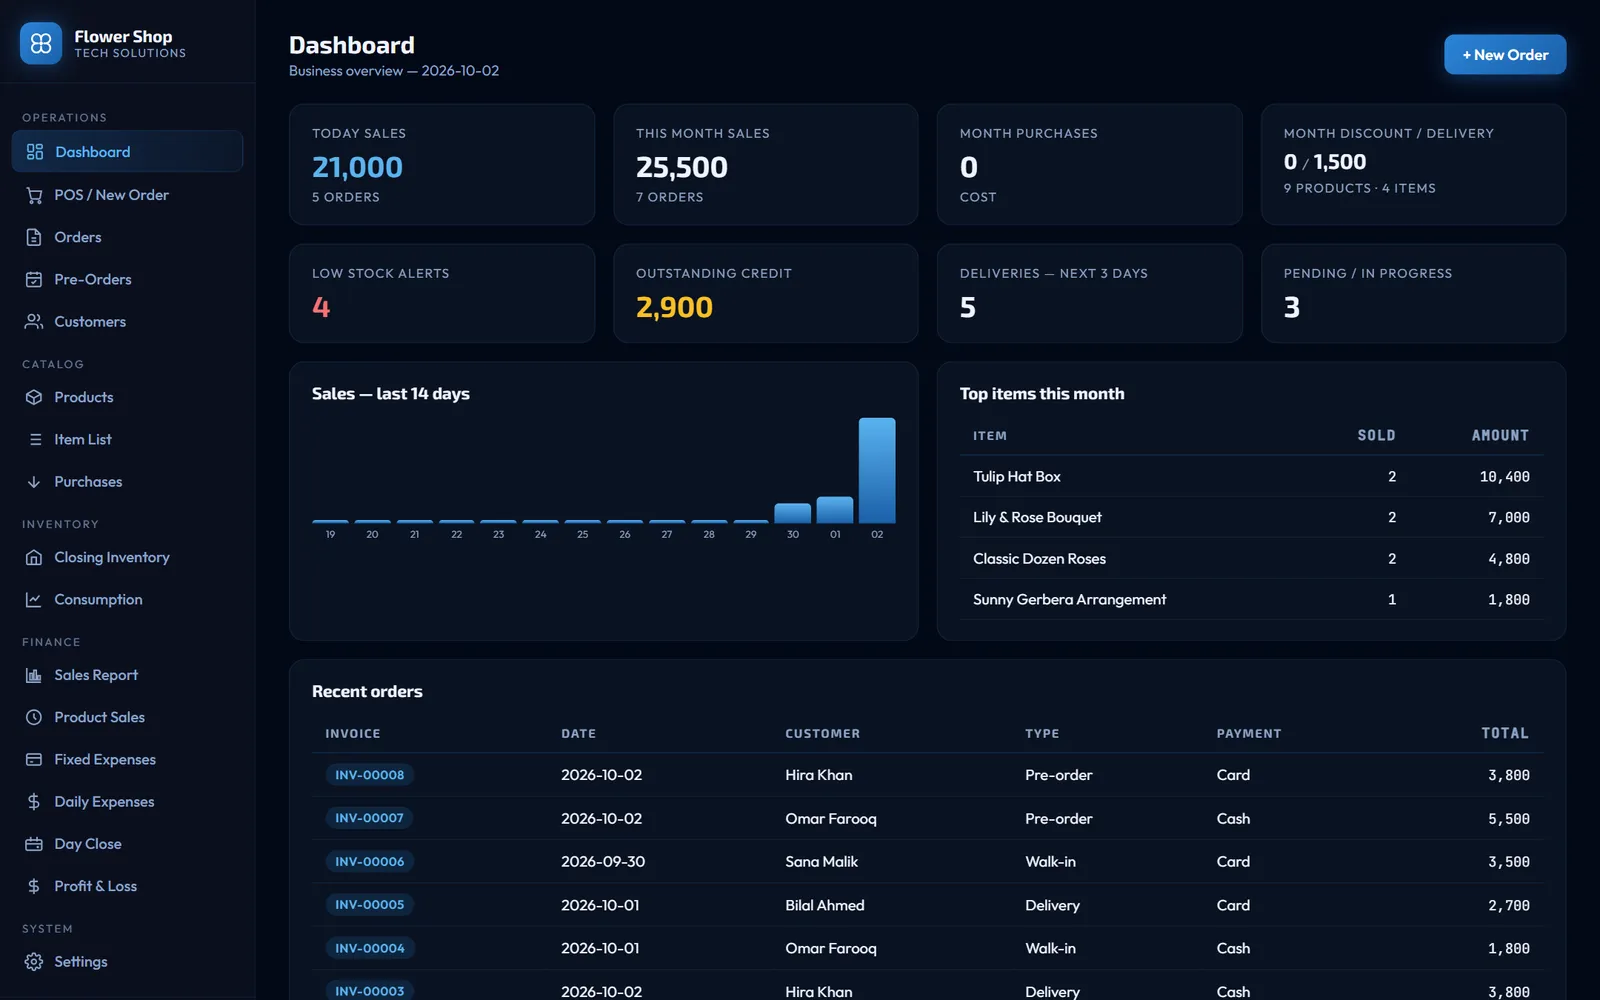Image resolution: width=1600 pixels, height=1000 pixels.
Task: Open Consumption in the sidebar
Action: [127, 599]
